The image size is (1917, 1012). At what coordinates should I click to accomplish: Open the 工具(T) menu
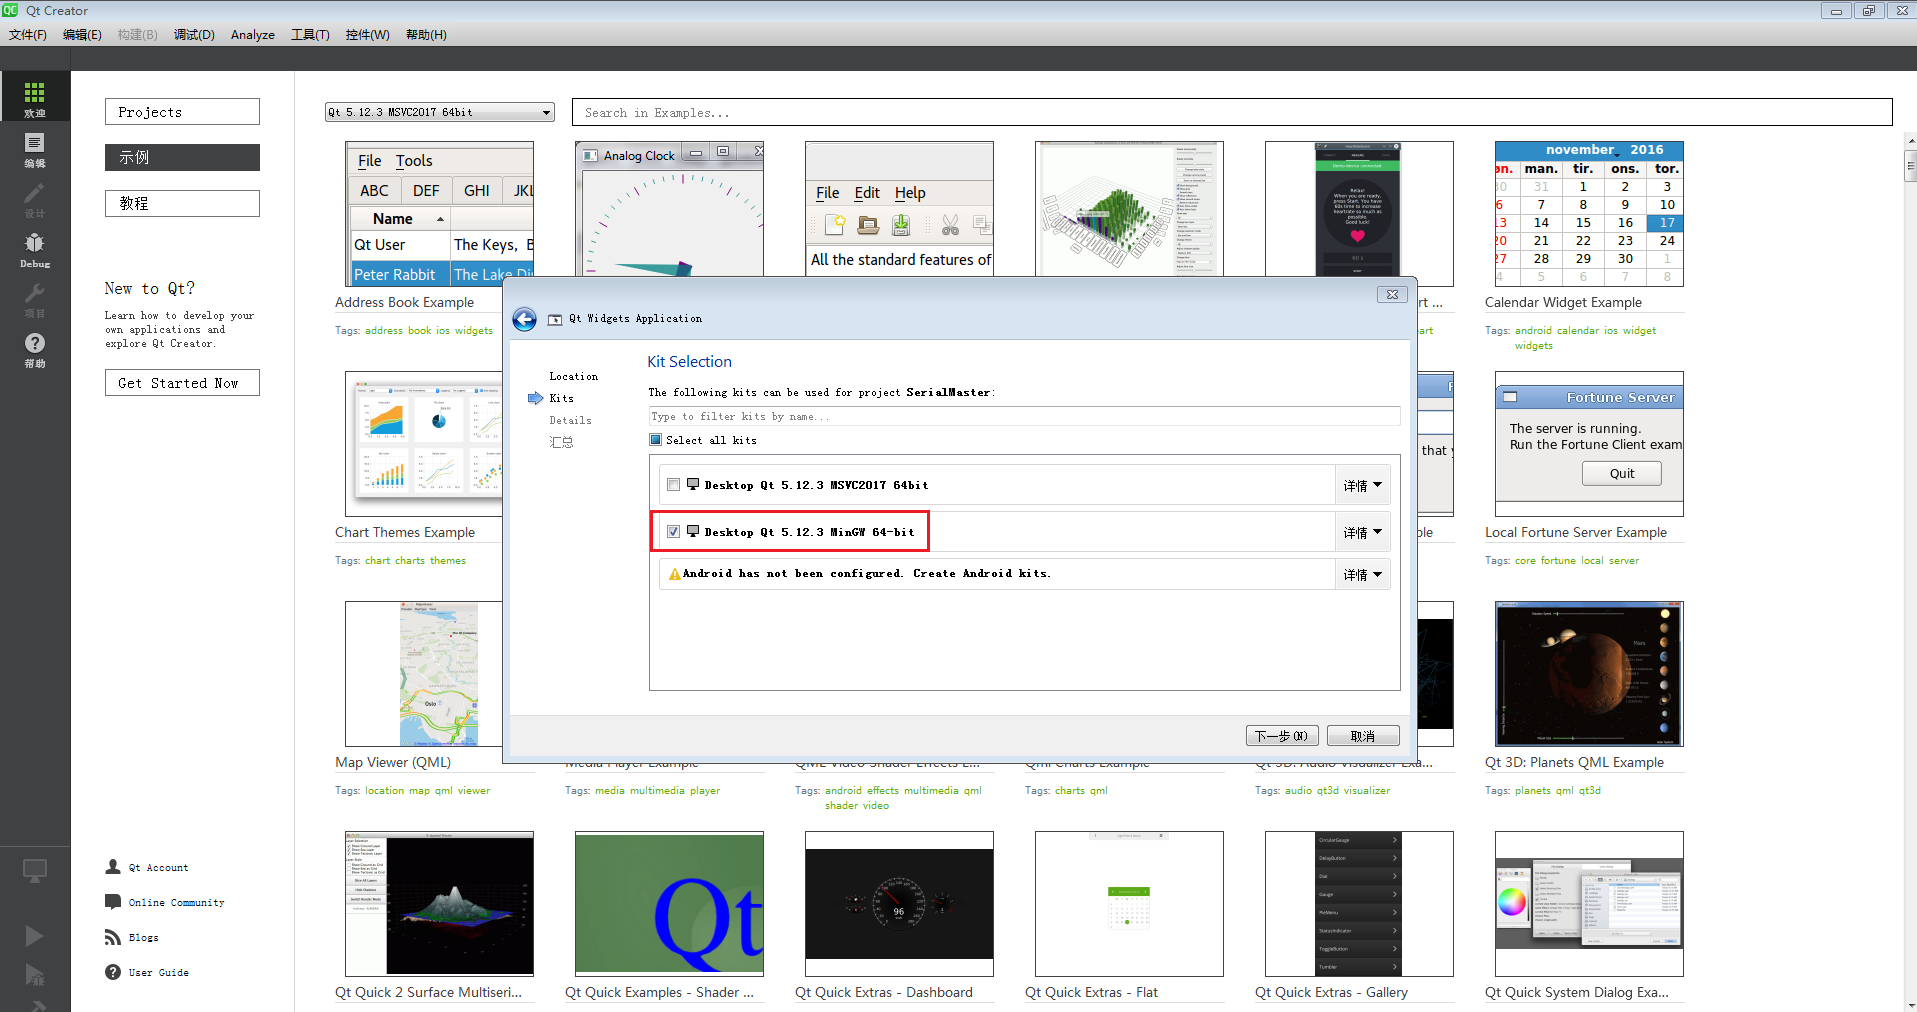(310, 34)
